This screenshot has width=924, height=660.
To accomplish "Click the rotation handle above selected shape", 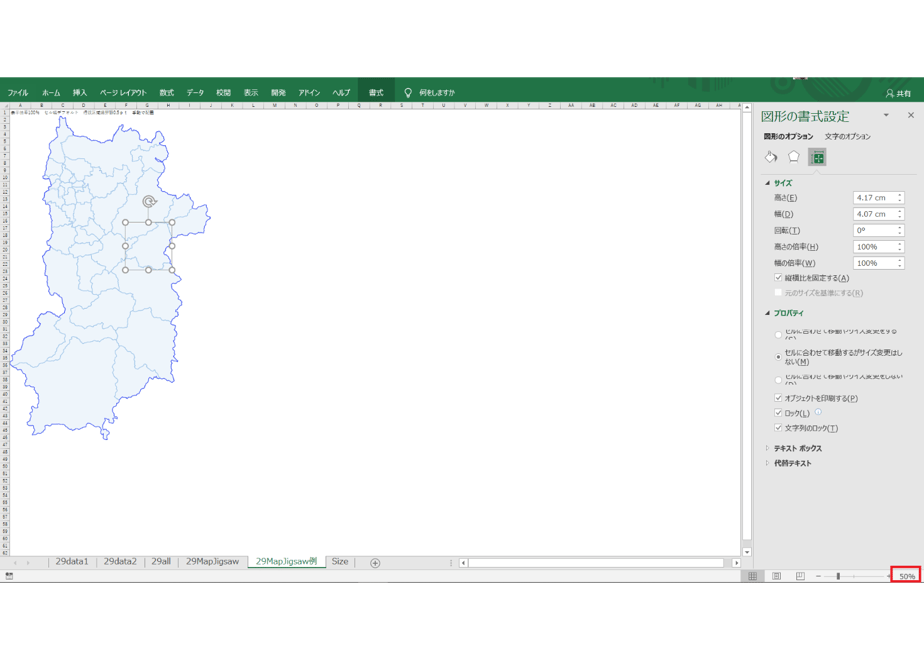I will 149,202.
